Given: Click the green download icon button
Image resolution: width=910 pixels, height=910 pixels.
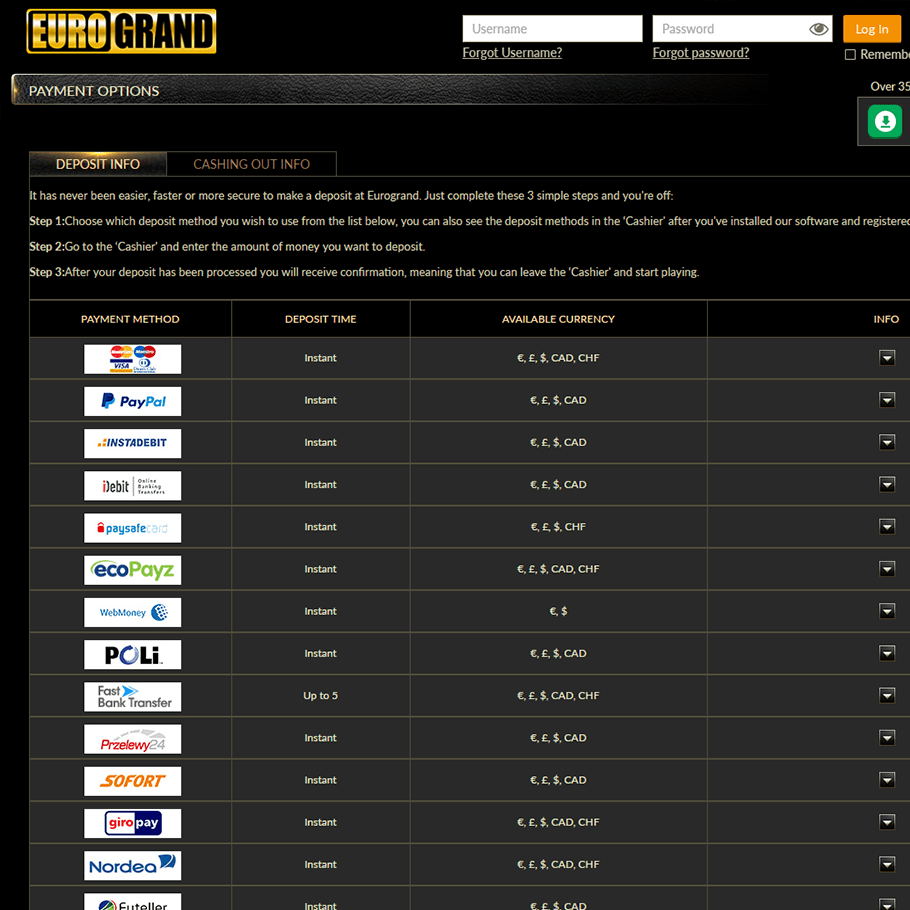Looking at the screenshot, I should (x=884, y=121).
